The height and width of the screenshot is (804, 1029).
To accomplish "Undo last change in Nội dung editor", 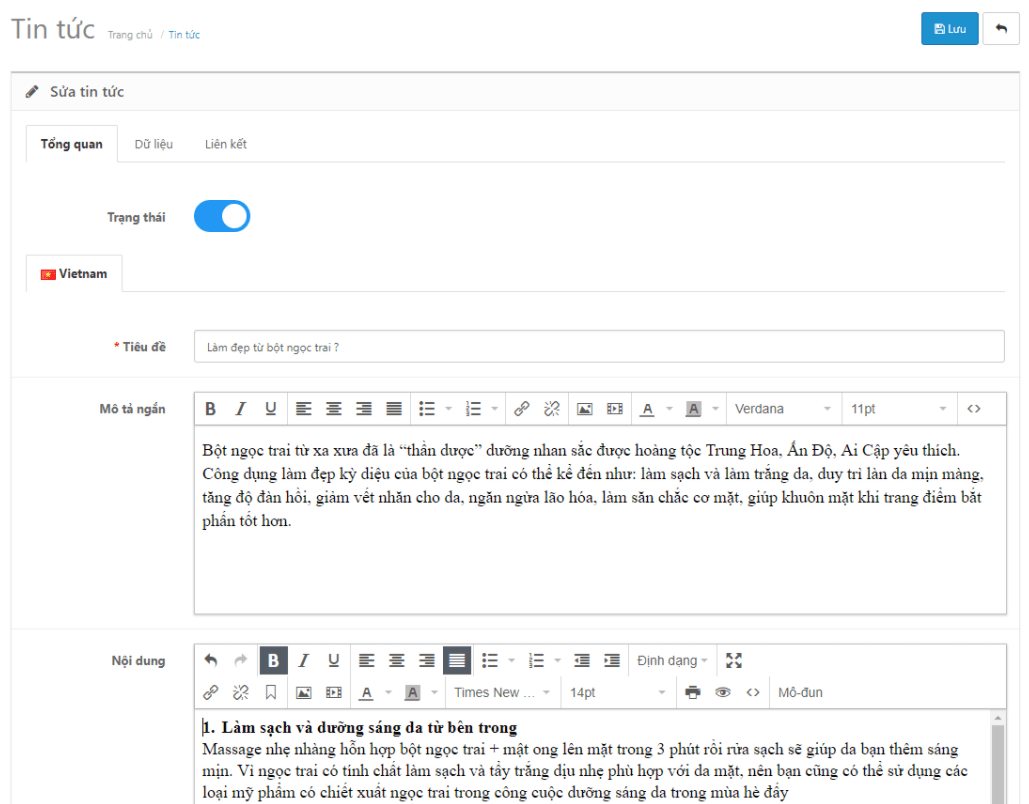I will point(210,660).
